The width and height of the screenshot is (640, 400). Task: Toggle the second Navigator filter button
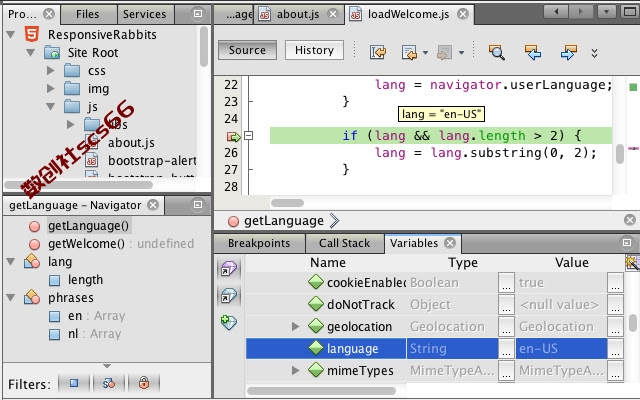click(x=109, y=383)
